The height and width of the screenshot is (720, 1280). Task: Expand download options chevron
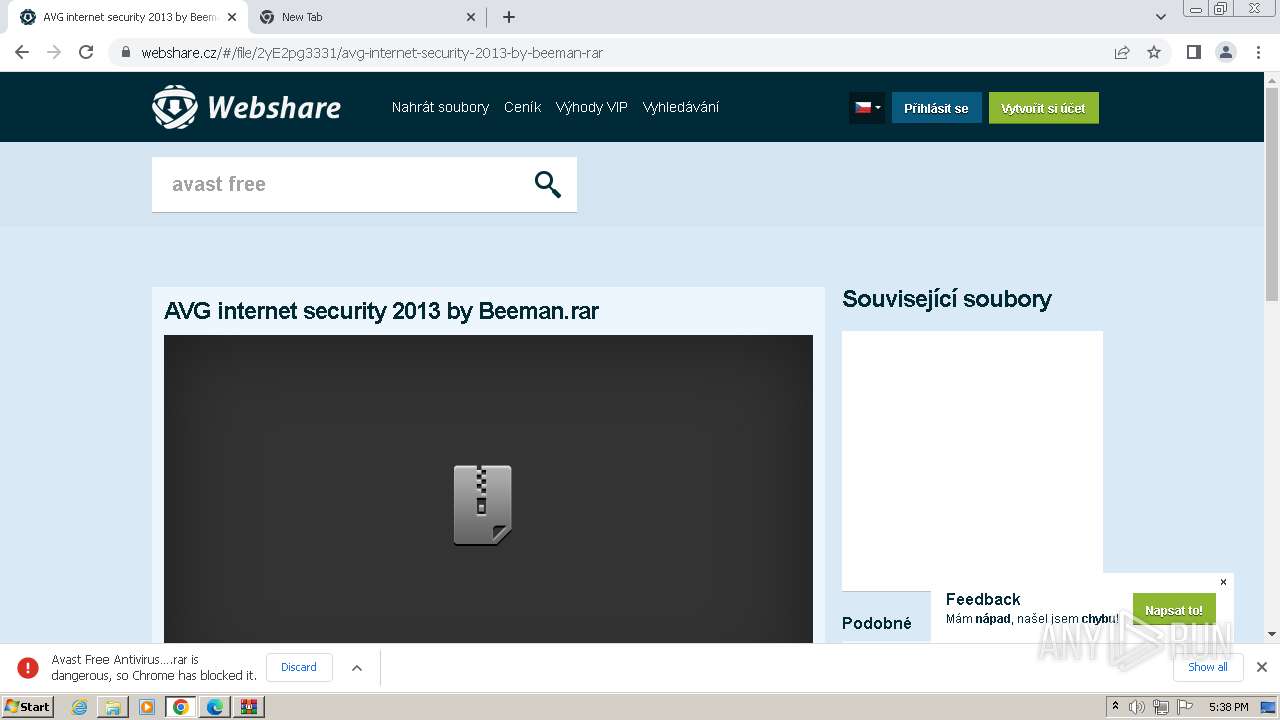[357, 668]
